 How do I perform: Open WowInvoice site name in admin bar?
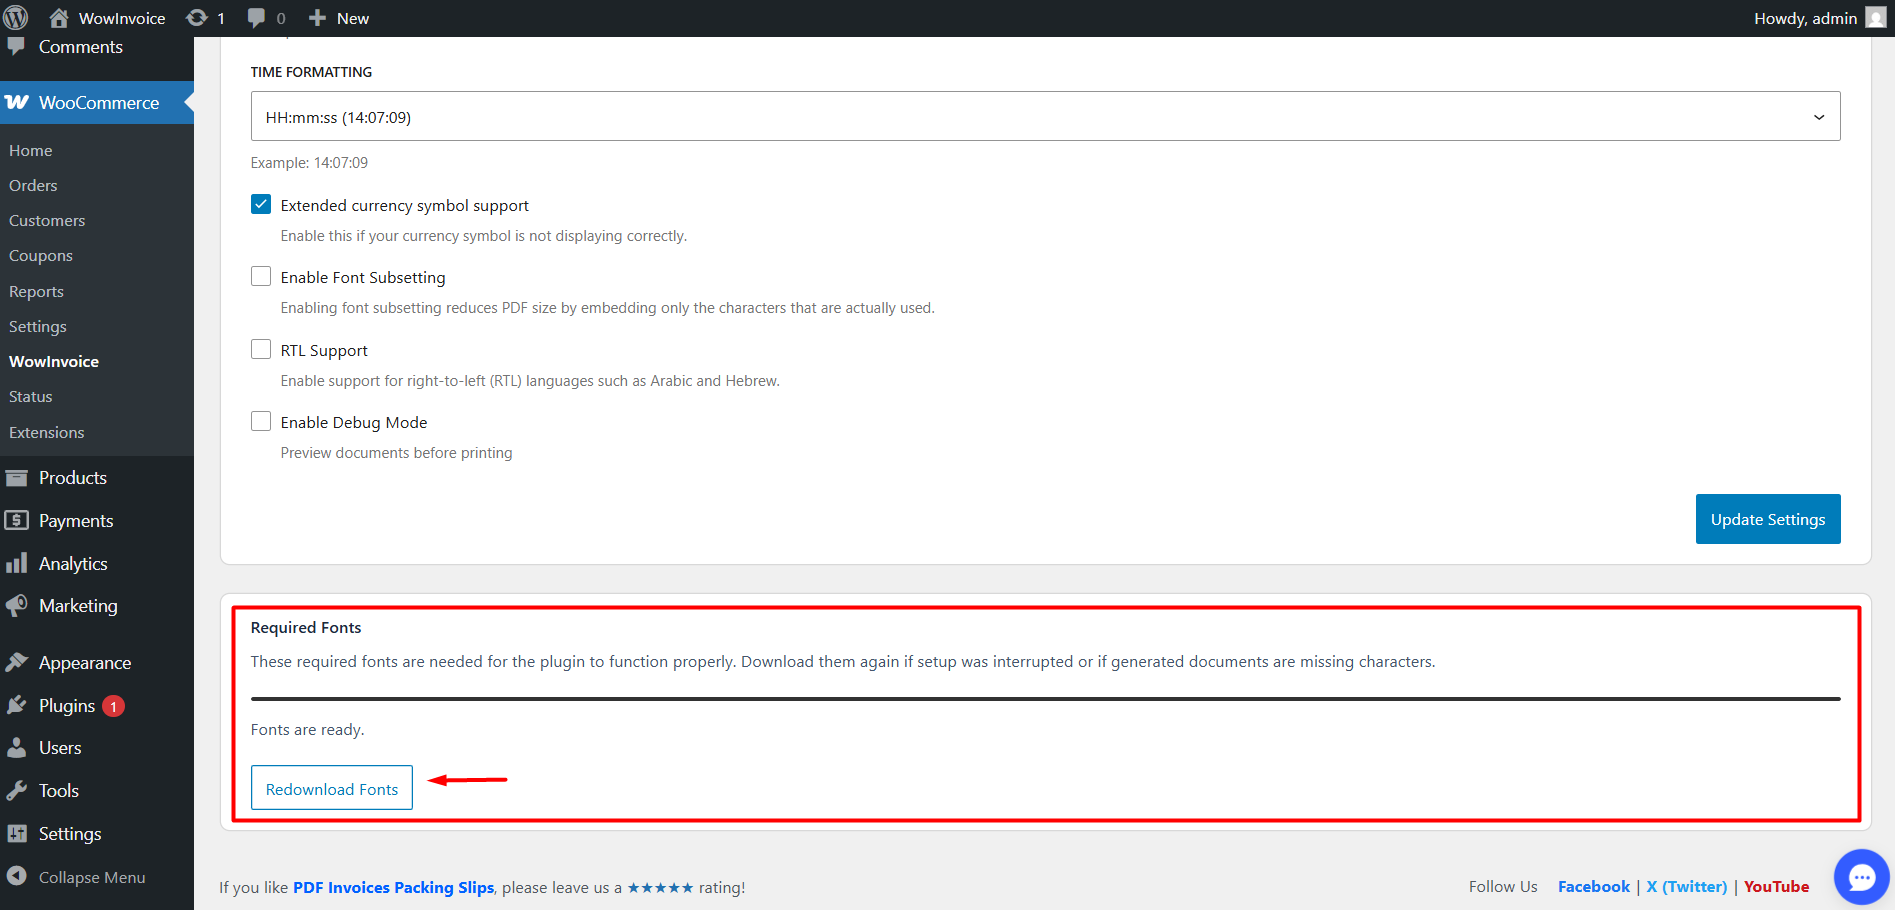point(122,18)
